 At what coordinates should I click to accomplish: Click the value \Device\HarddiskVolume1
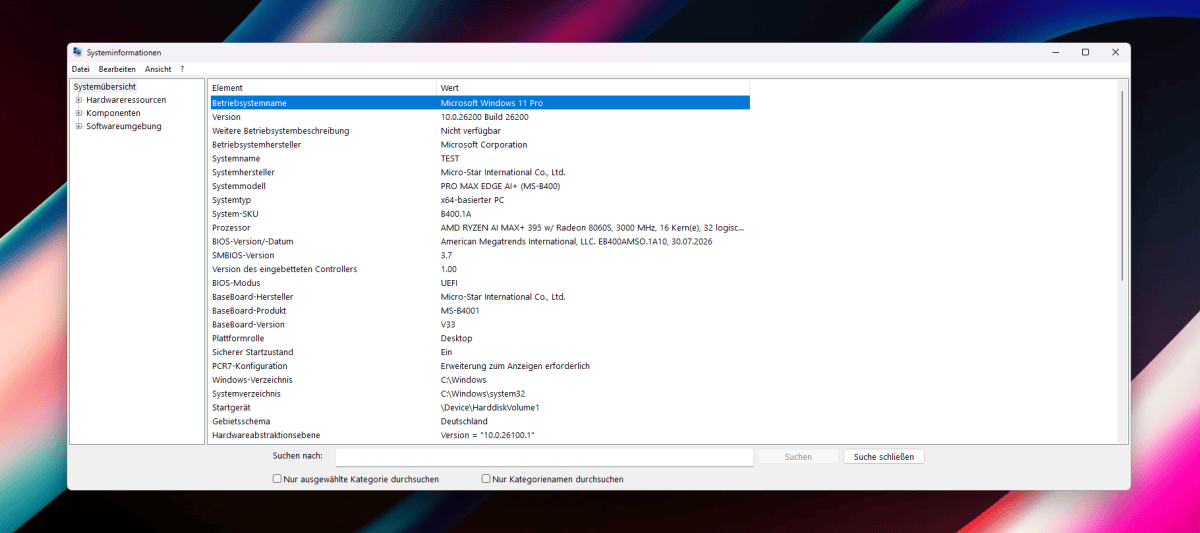pyautogui.click(x=490, y=408)
